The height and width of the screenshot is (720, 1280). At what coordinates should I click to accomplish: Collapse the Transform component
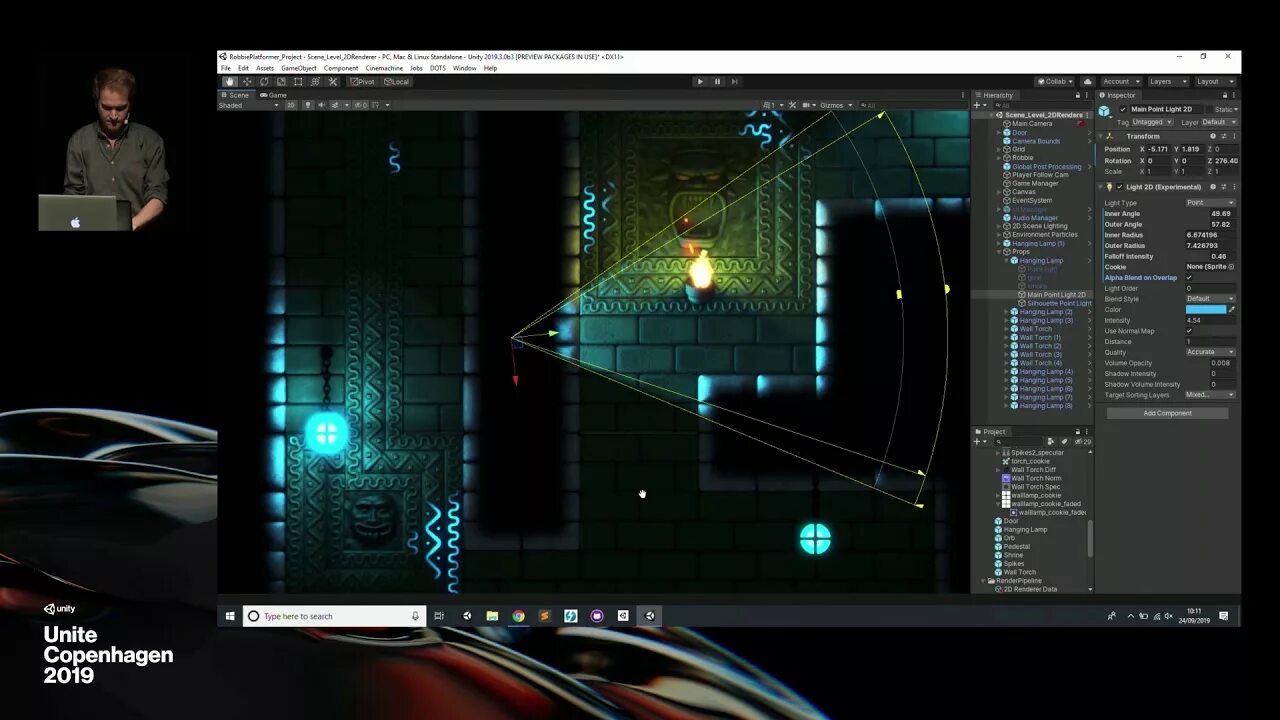pyautogui.click(x=1102, y=136)
